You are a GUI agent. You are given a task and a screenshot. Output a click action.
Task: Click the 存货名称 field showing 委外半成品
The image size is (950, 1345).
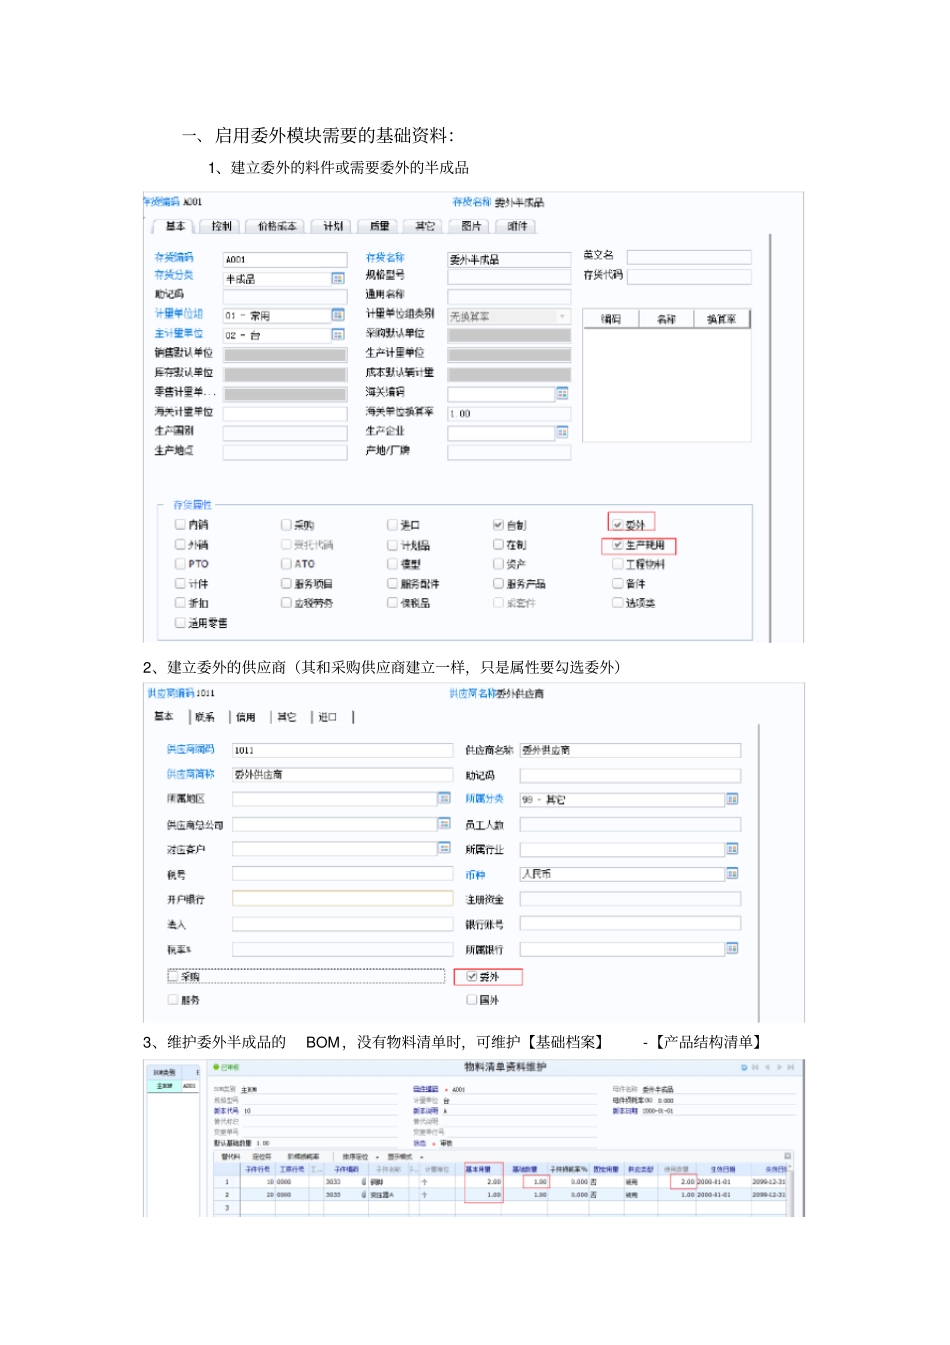point(509,259)
